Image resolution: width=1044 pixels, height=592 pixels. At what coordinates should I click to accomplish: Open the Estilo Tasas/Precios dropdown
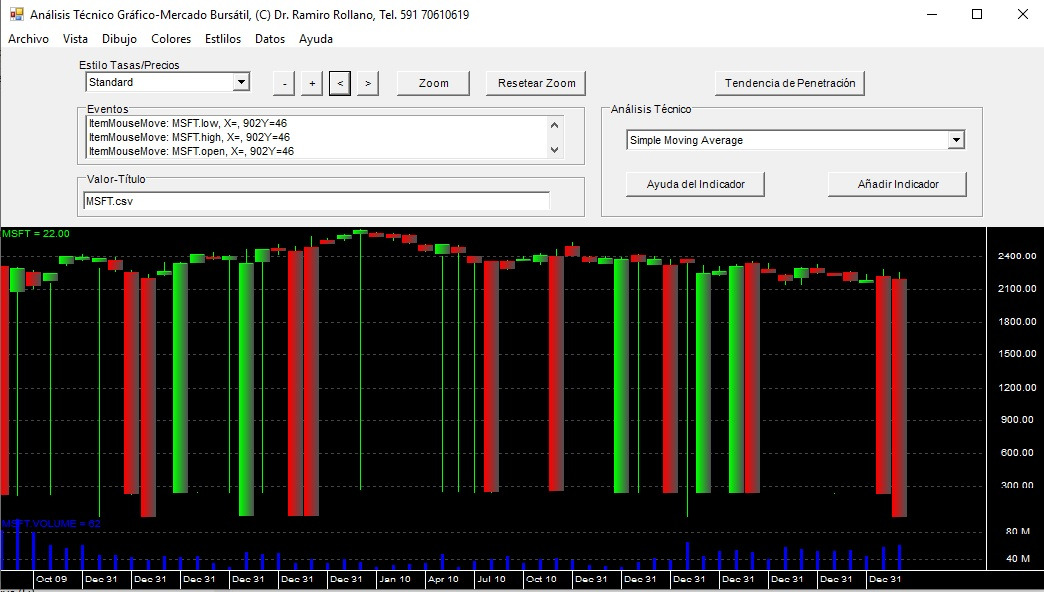(241, 82)
